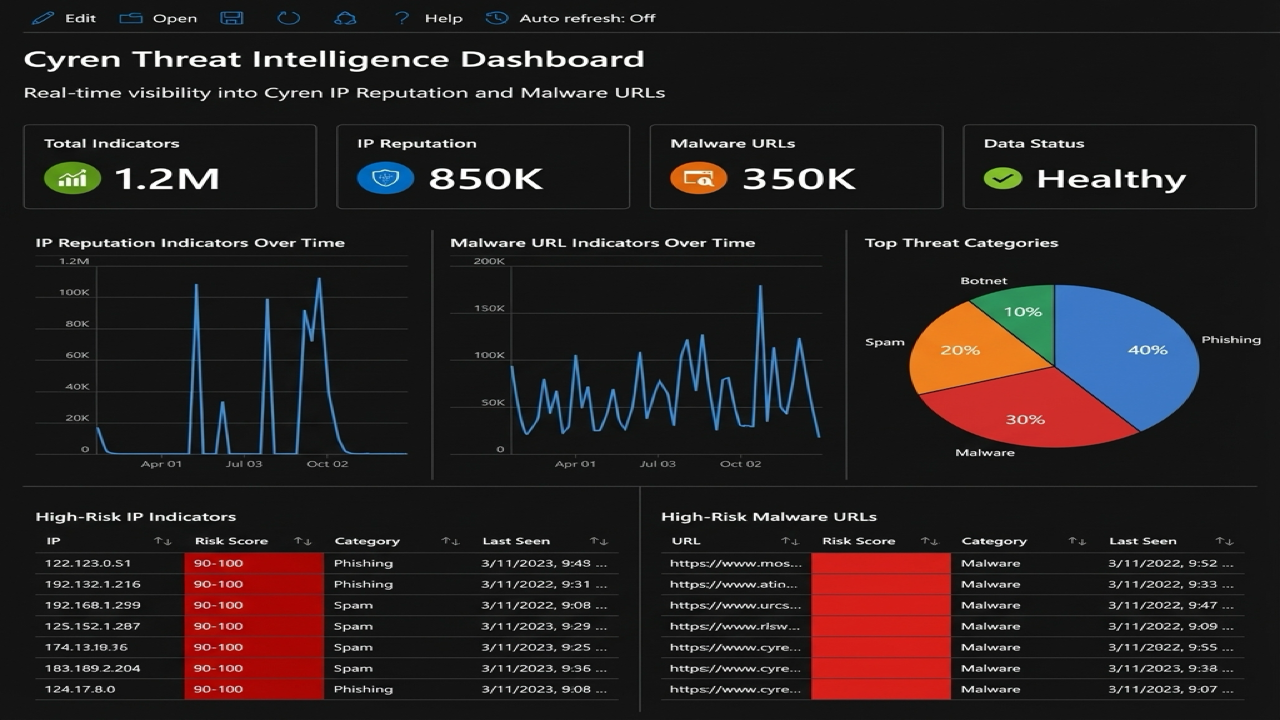Click the green chart icon in Total Indicators

pyautogui.click(x=73, y=178)
